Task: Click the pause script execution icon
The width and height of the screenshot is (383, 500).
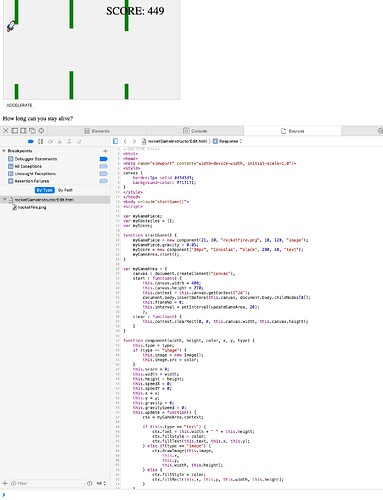Action: (41, 141)
